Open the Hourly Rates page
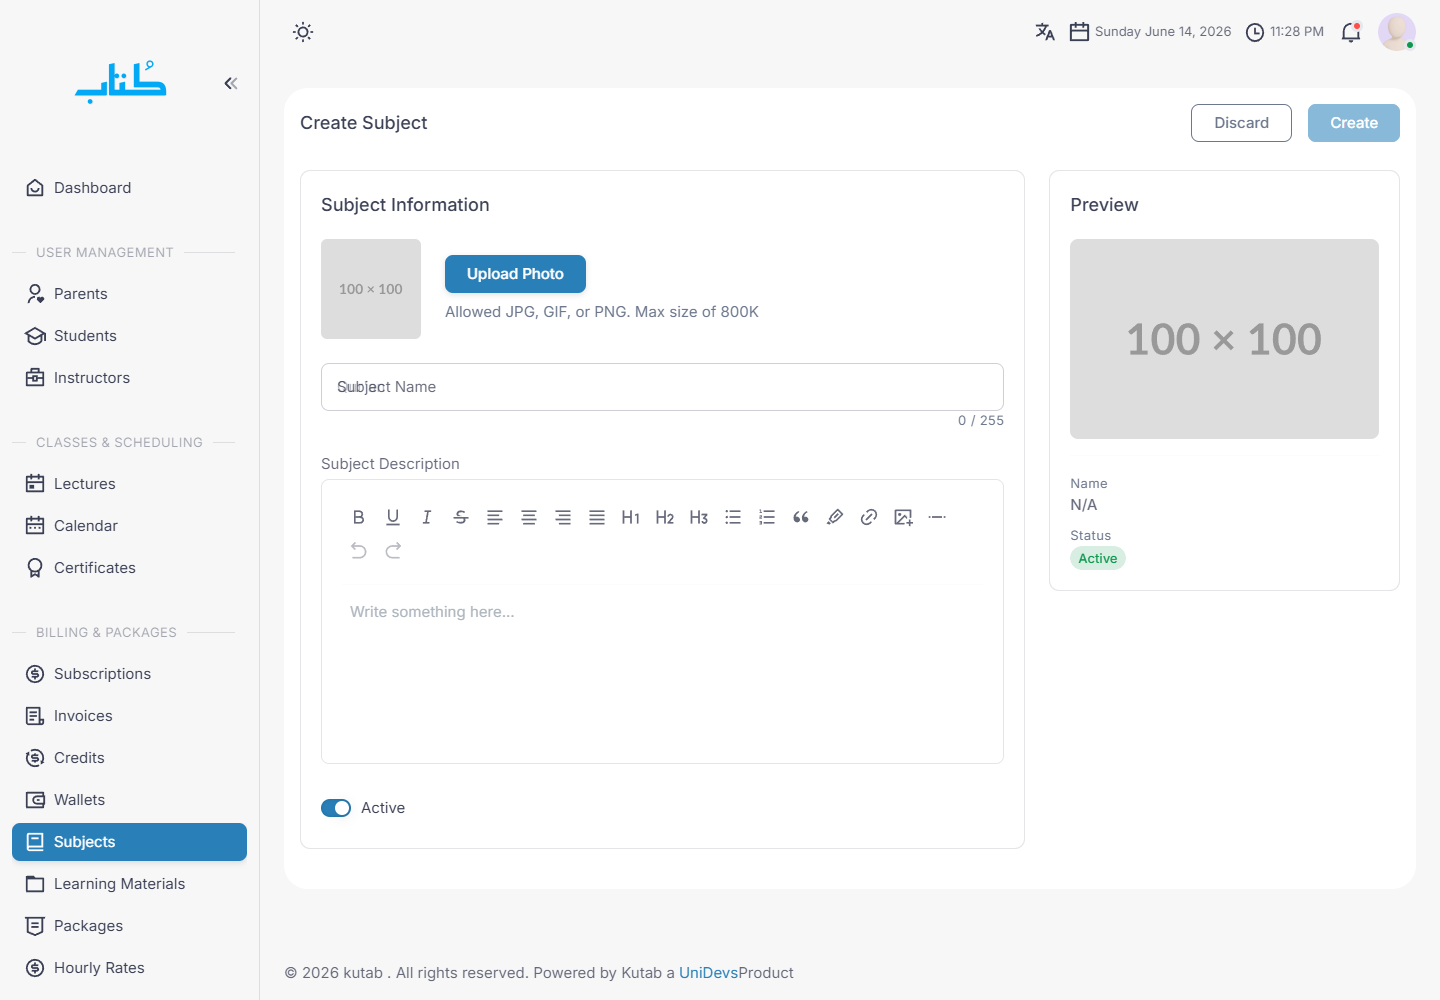This screenshot has width=1440, height=1000. point(129,968)
